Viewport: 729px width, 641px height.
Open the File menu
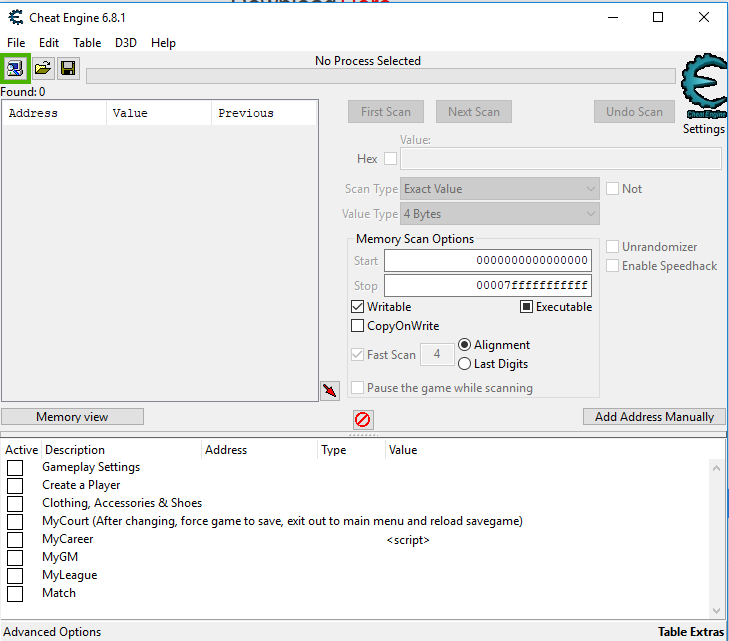(x=16, y=43)
